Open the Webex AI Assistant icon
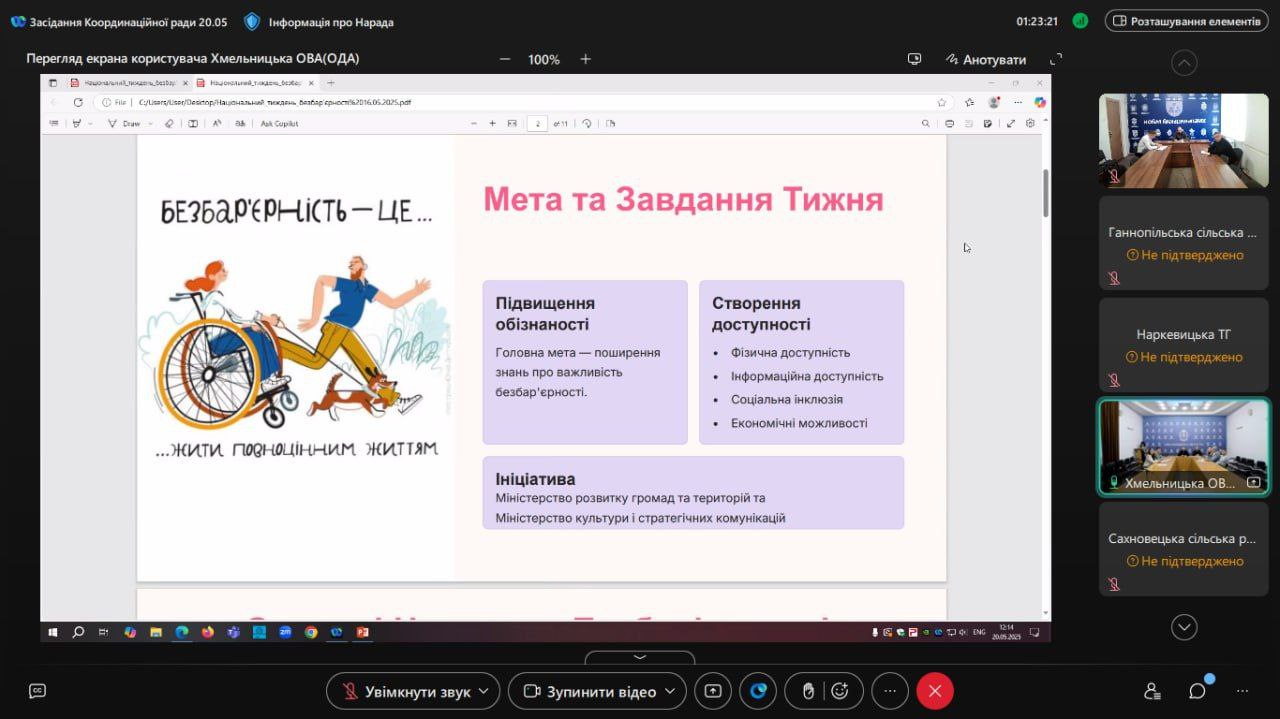This screenshot has width=1280, height=719. (x=759, y=691)
